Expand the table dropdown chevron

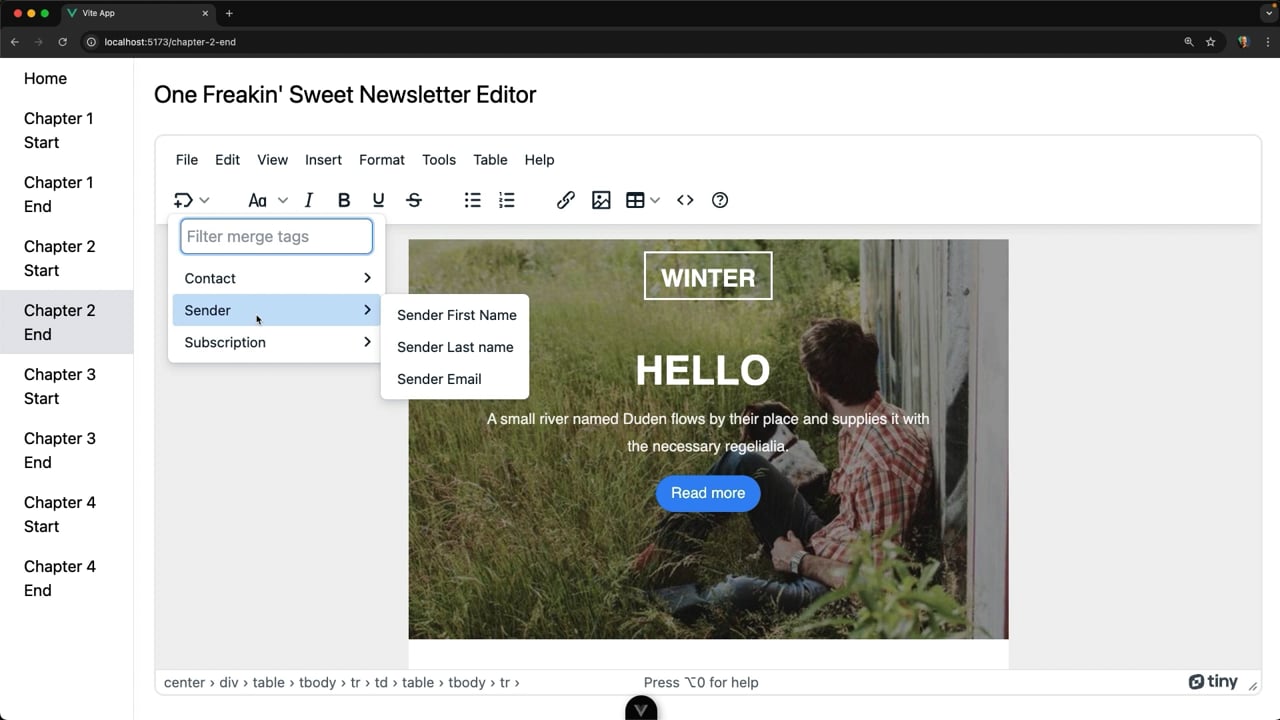(x=655, y=200)
